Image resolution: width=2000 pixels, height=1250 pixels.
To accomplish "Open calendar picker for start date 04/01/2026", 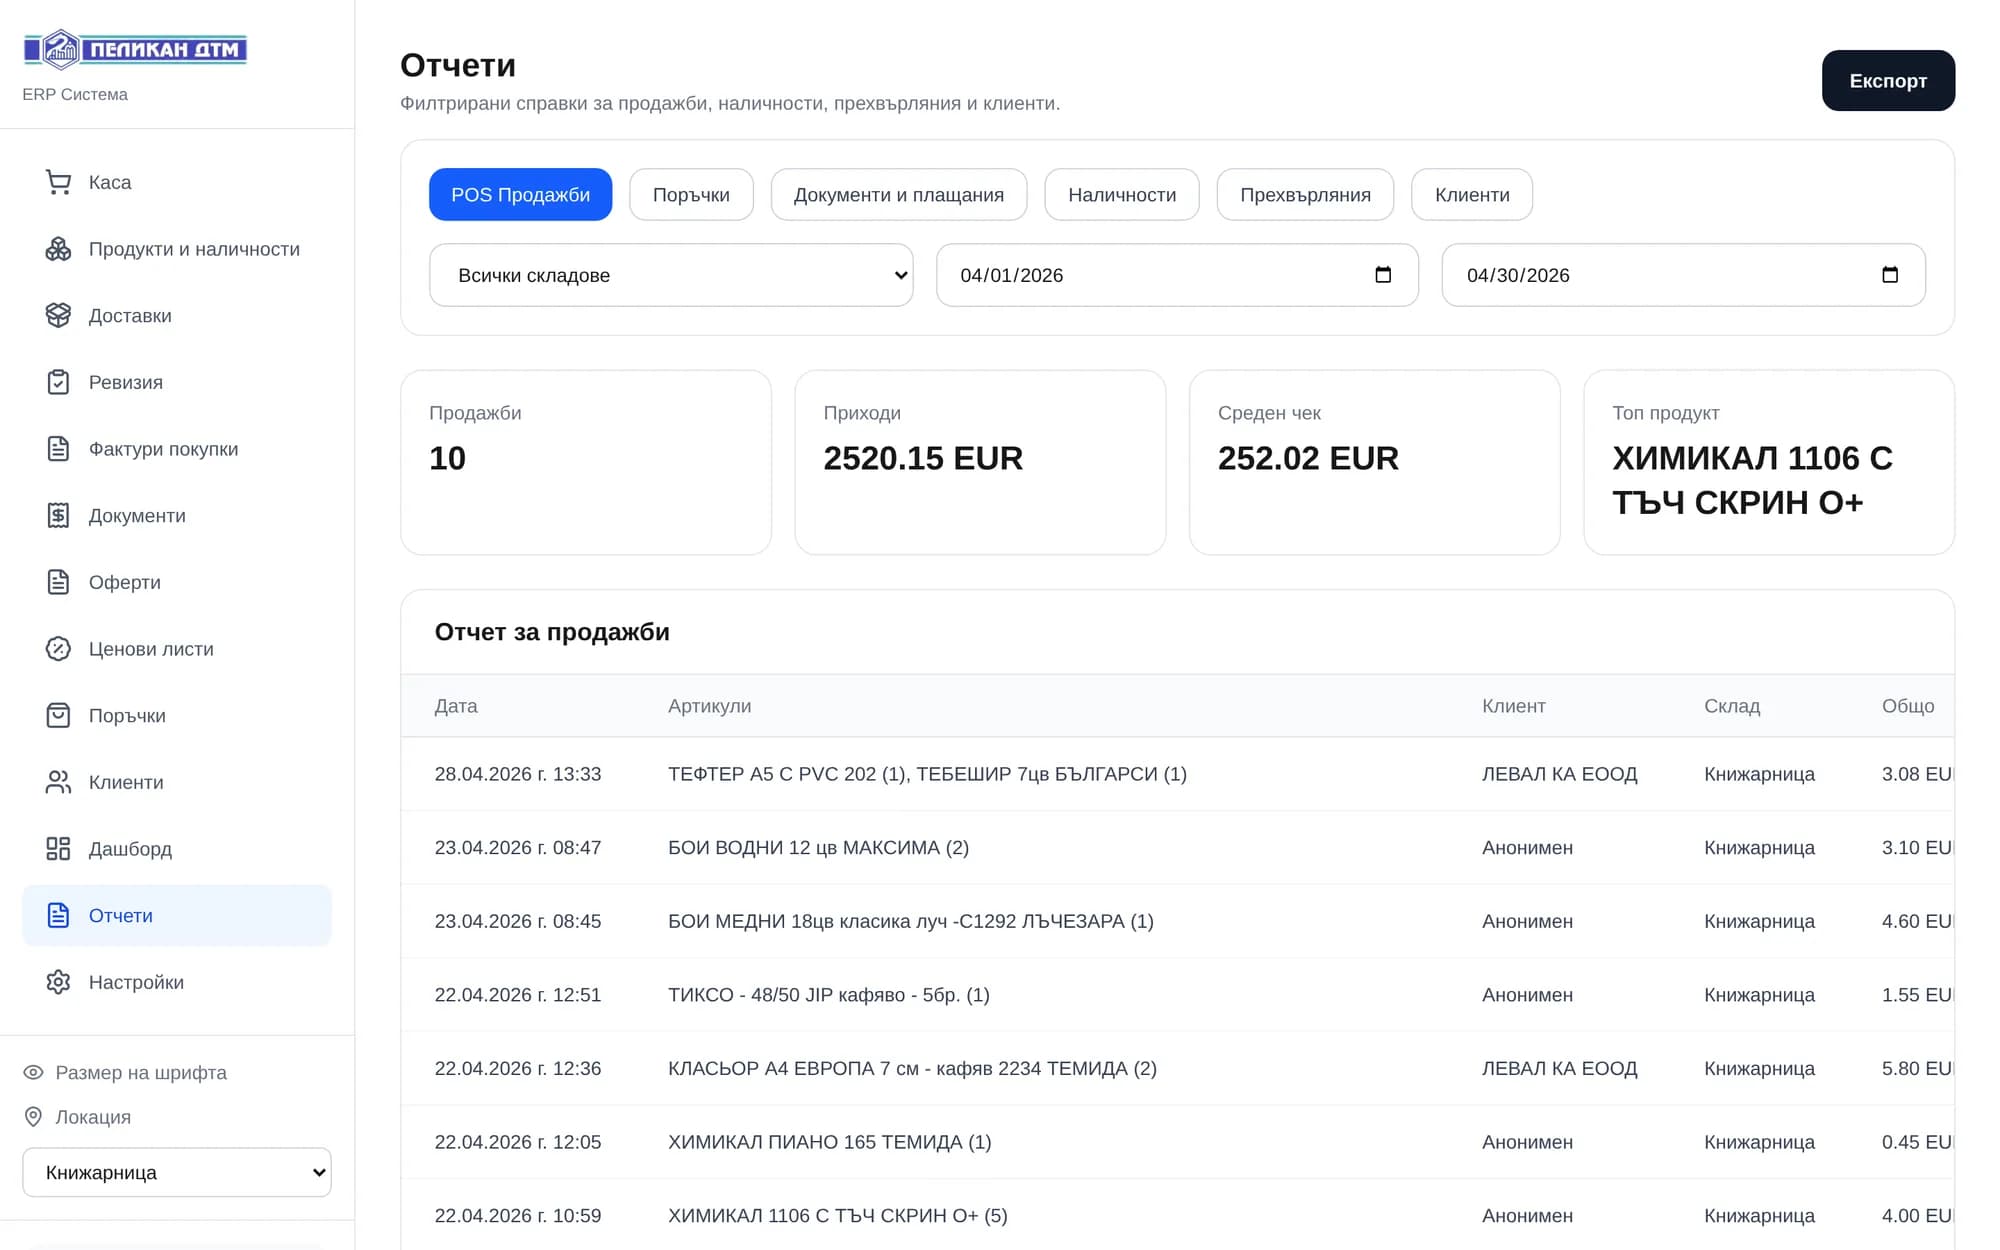I will pos(1383,275).
